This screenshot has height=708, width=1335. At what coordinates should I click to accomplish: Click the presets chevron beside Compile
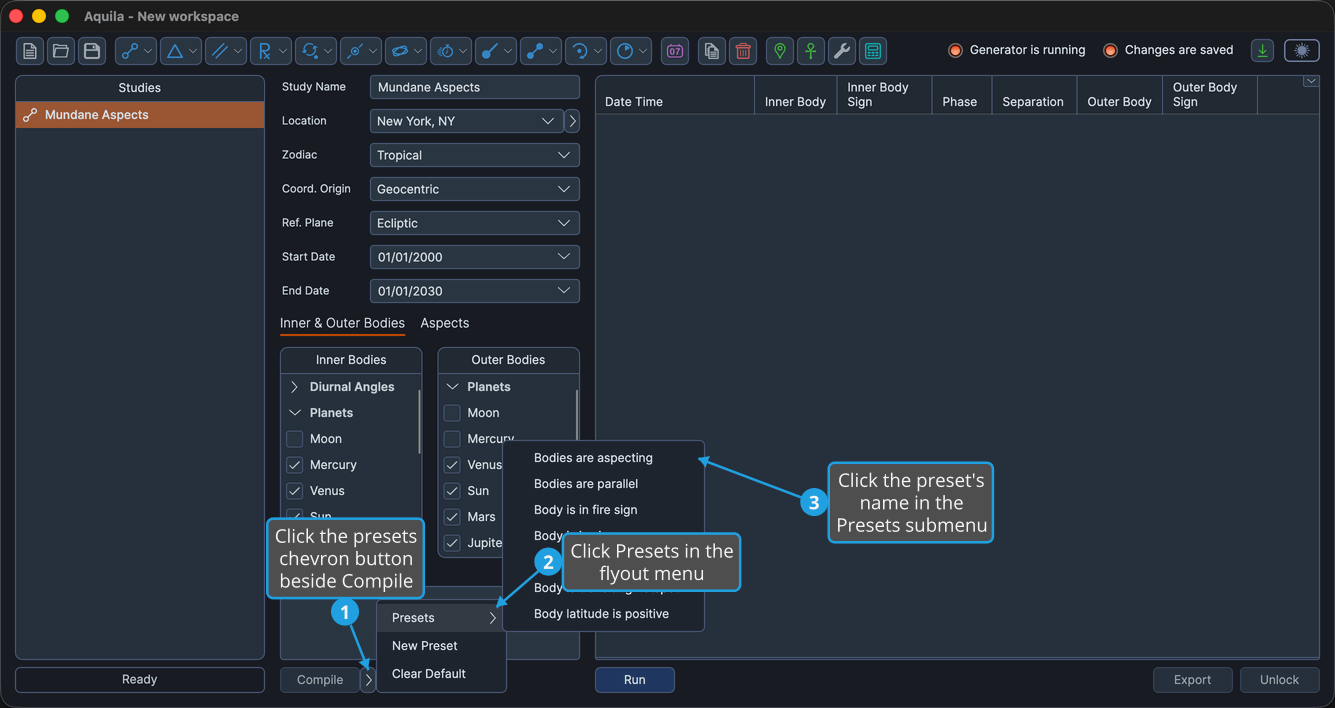369,680
